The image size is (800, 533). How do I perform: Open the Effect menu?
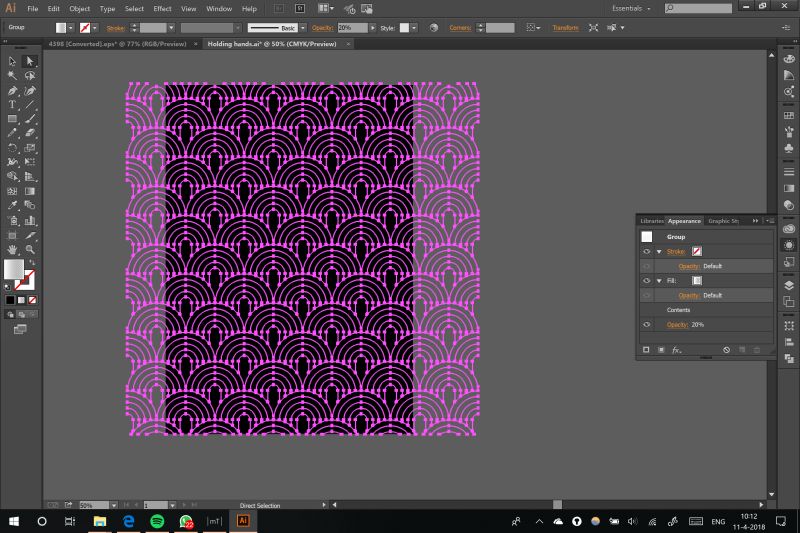[x=162, y=9]
